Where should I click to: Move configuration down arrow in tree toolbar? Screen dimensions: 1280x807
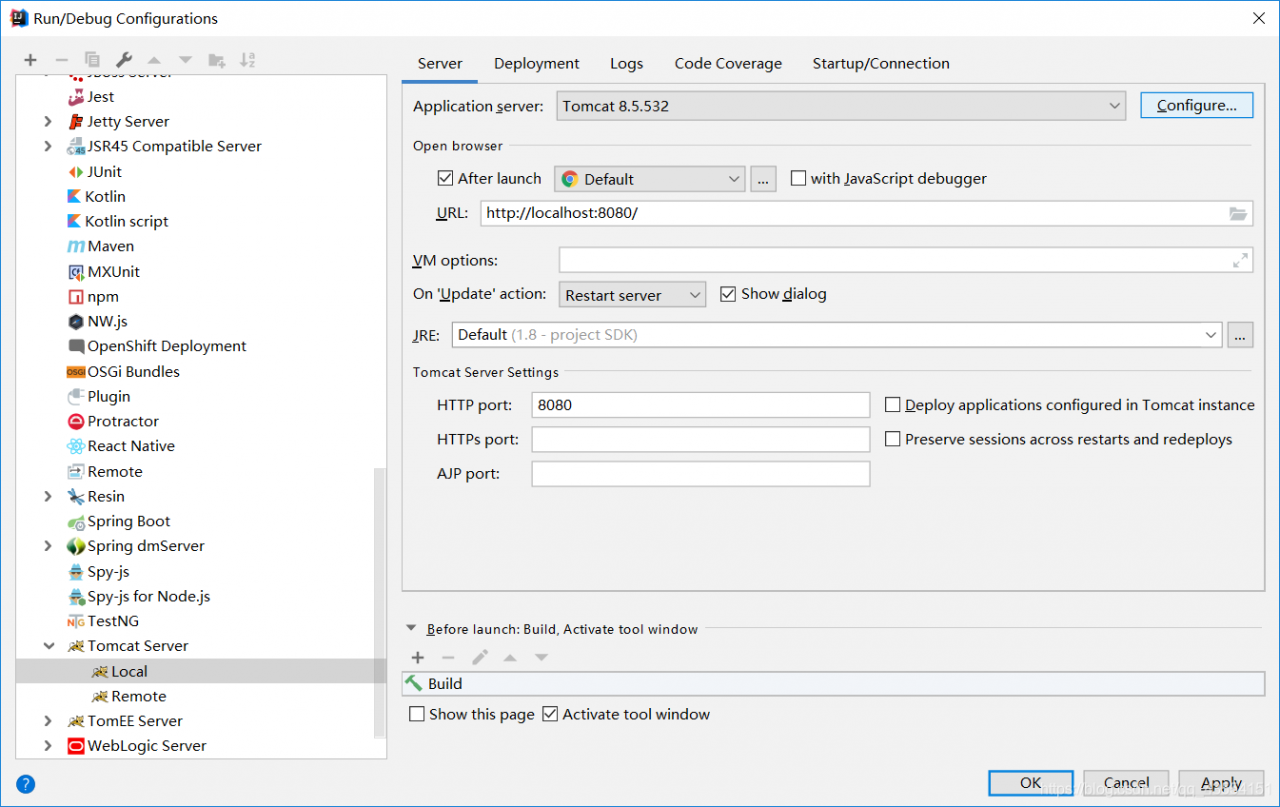(185, 60)
